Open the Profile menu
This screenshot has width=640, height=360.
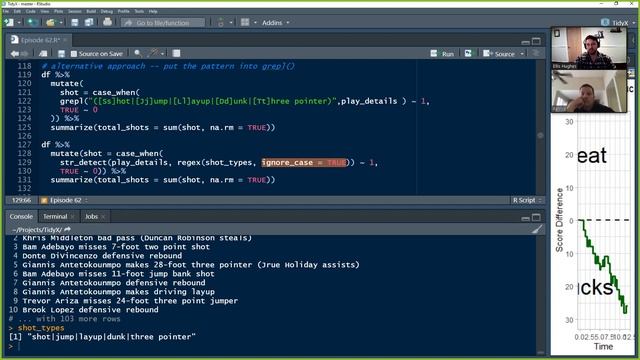pos(123,11)
